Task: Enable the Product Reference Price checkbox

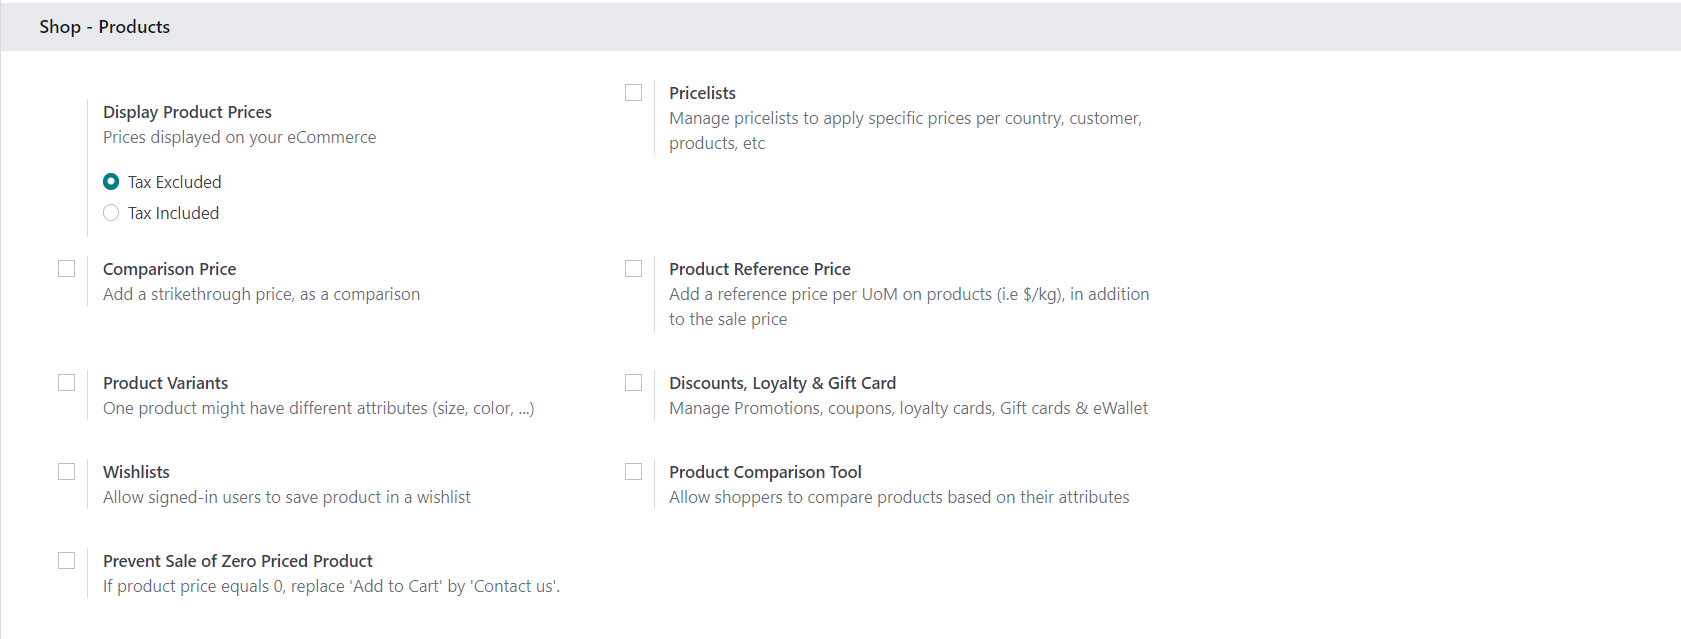Action: 633,269
